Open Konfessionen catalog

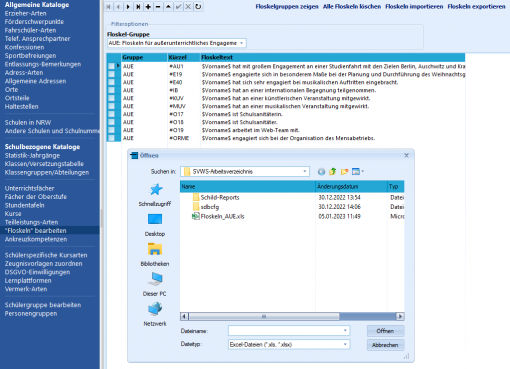pos(24,47)
